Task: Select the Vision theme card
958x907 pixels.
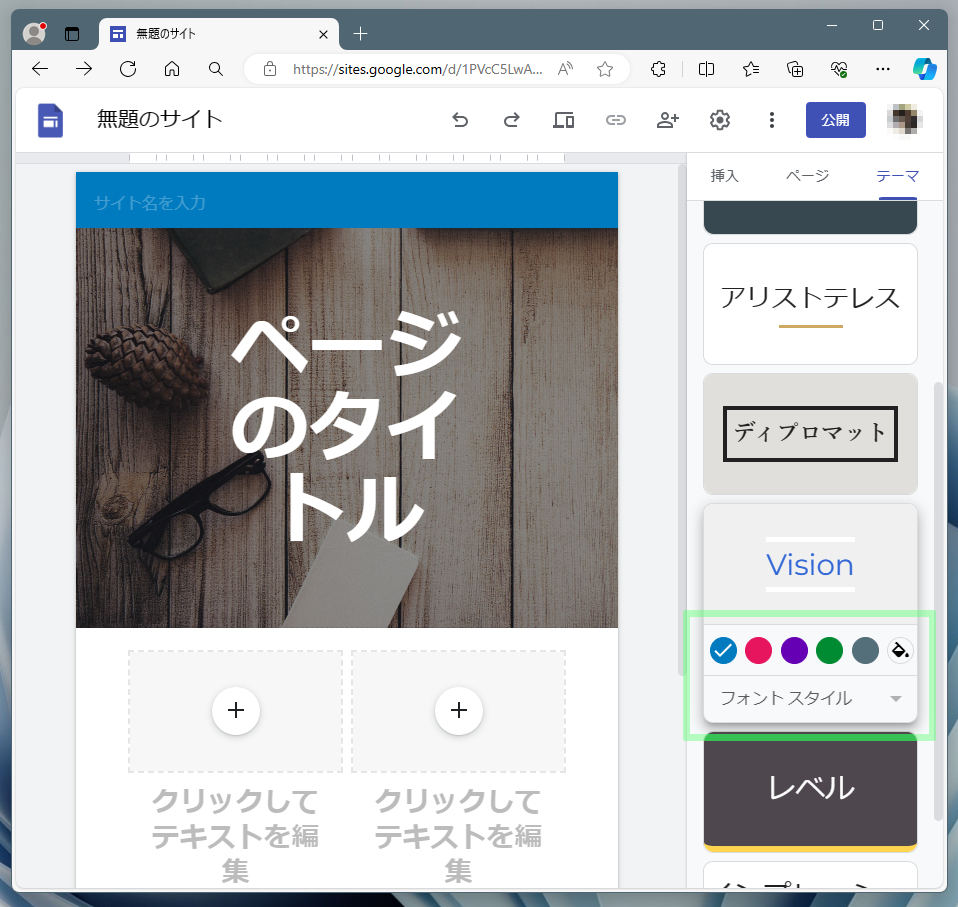Action: click(810, 564)
